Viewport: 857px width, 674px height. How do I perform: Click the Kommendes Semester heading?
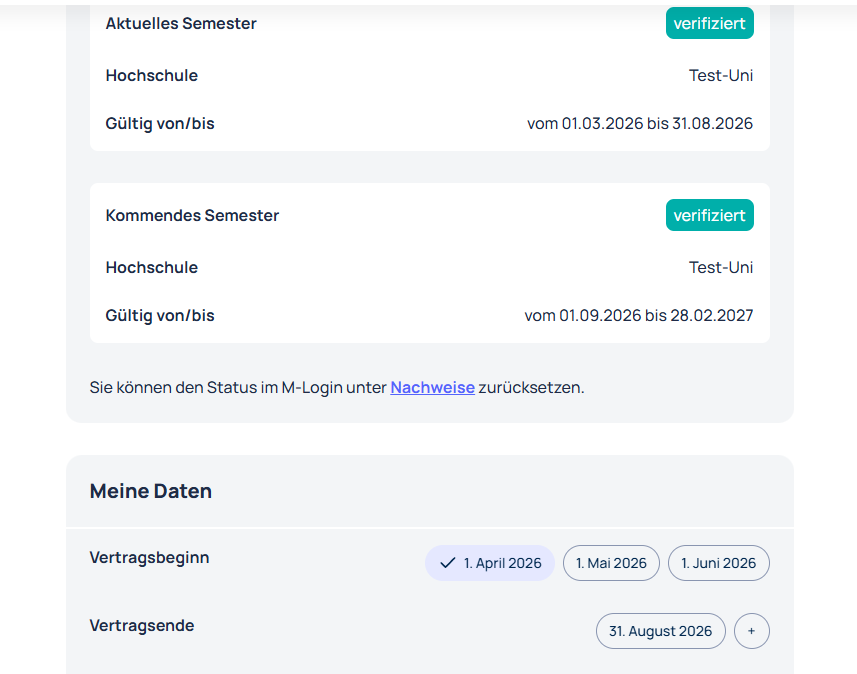(192, 215)
